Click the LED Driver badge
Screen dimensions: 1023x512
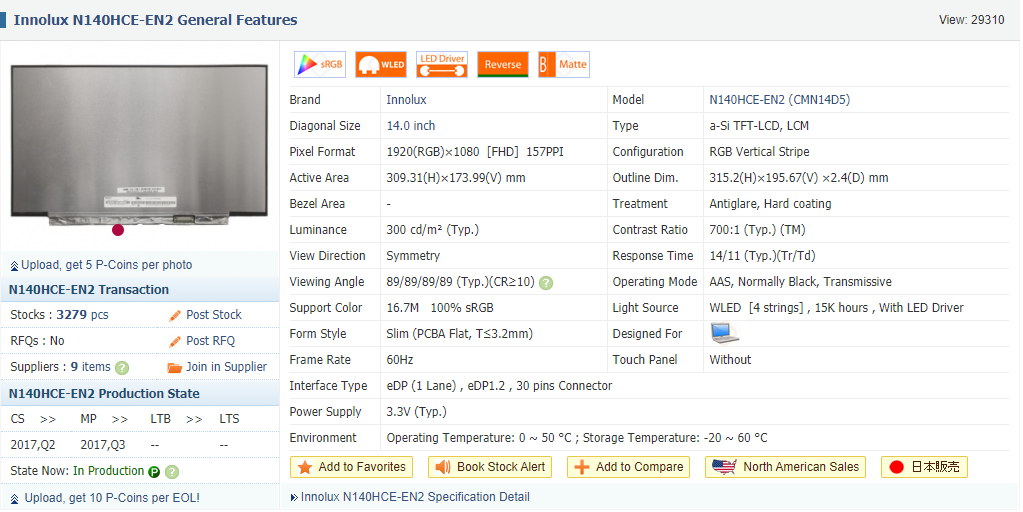coord(442,65)
